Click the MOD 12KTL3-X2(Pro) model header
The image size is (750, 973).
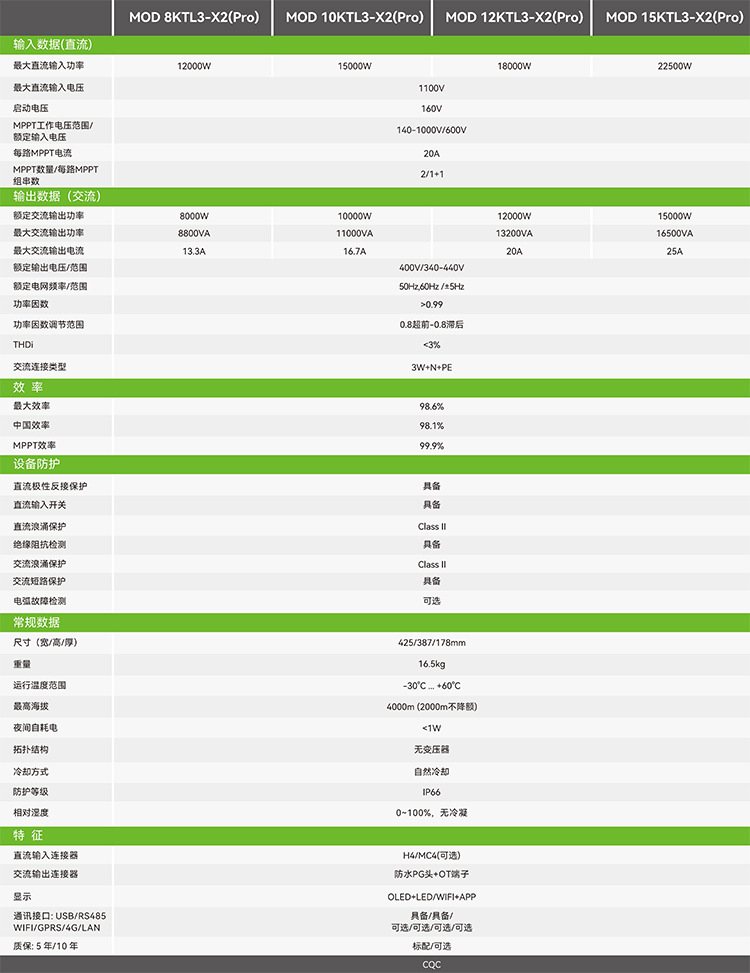coord(514,17)
